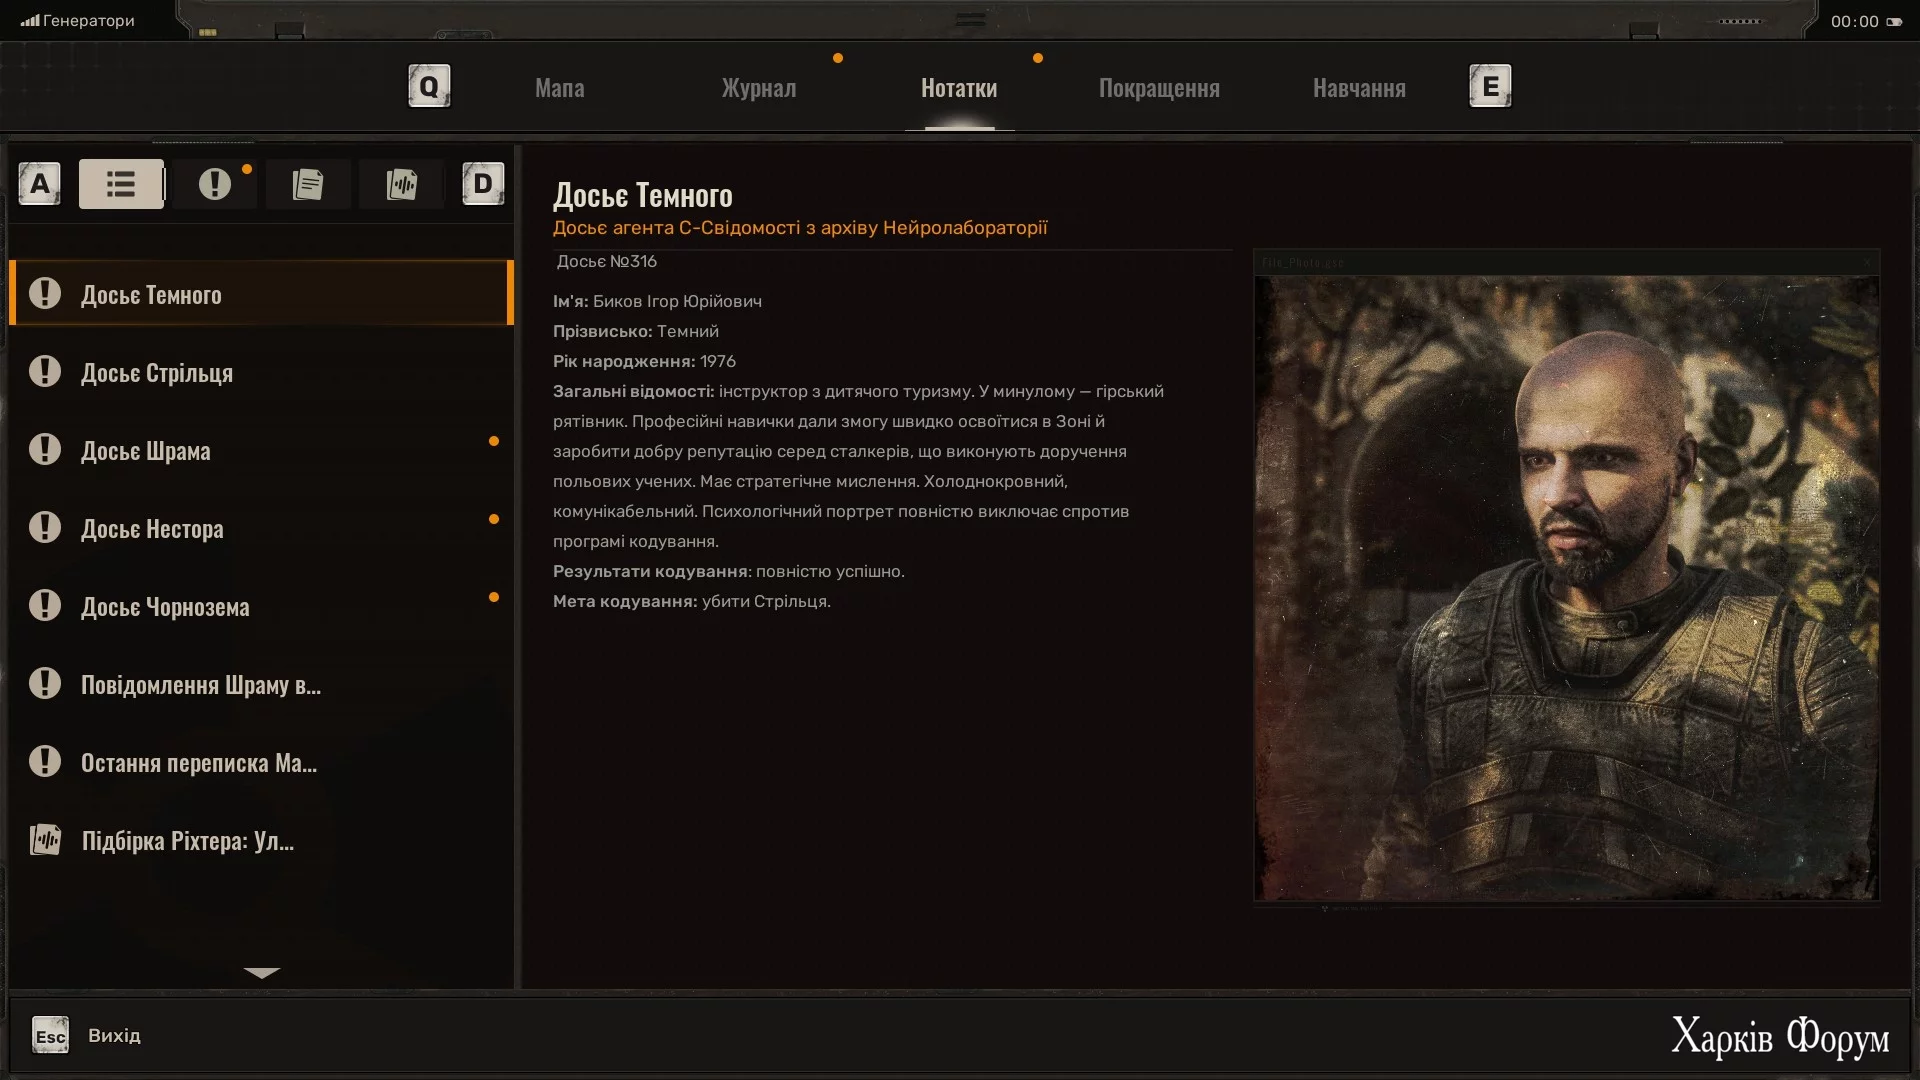
Task: Click the Мета кодування: убити Стрільця line
Action: coord(691,601)
